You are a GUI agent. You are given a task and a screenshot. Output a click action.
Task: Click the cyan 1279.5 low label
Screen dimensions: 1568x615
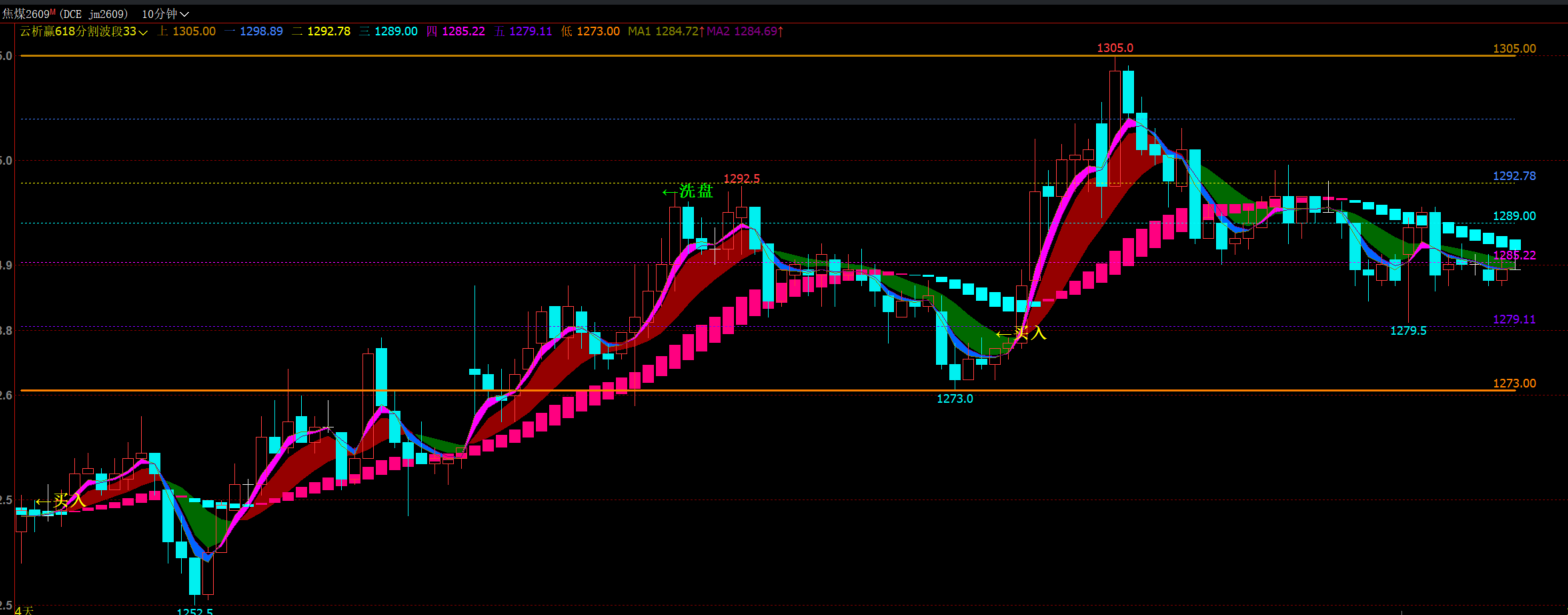(1408, 331)
